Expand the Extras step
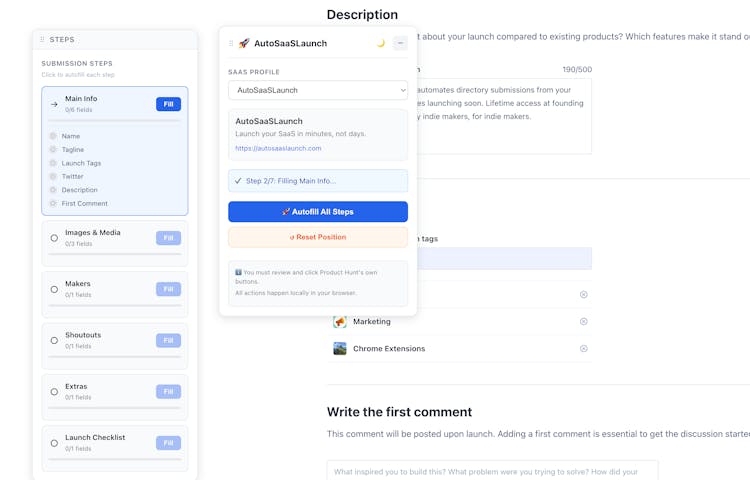Screen dimensions: 750x480 pyautogui.click(x=54, y=391)
